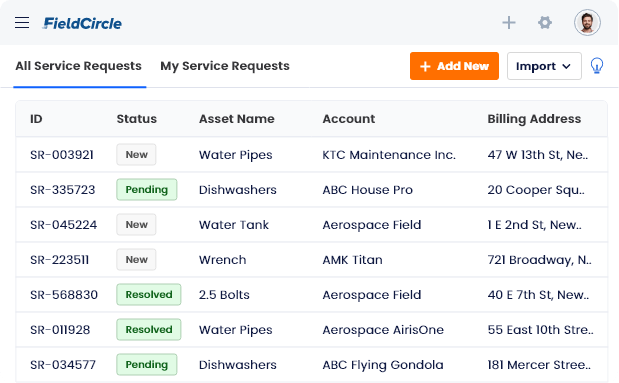The width and height of the screenshot is (619, 383).
Task: Click AMK Titan account
Action: (x=353, y=260)
